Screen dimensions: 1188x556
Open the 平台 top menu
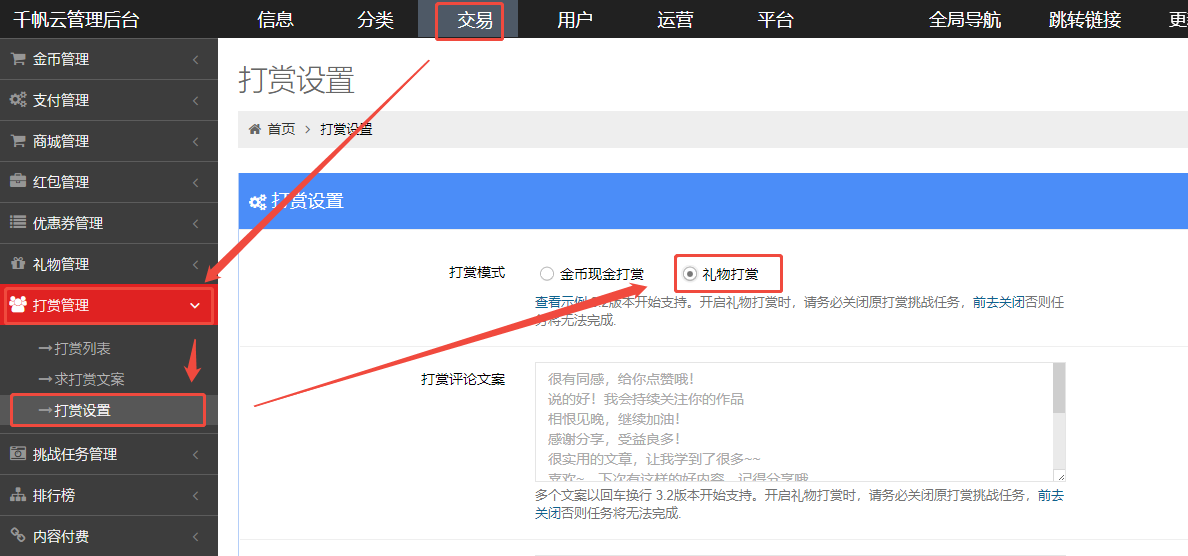pos(775,20)
